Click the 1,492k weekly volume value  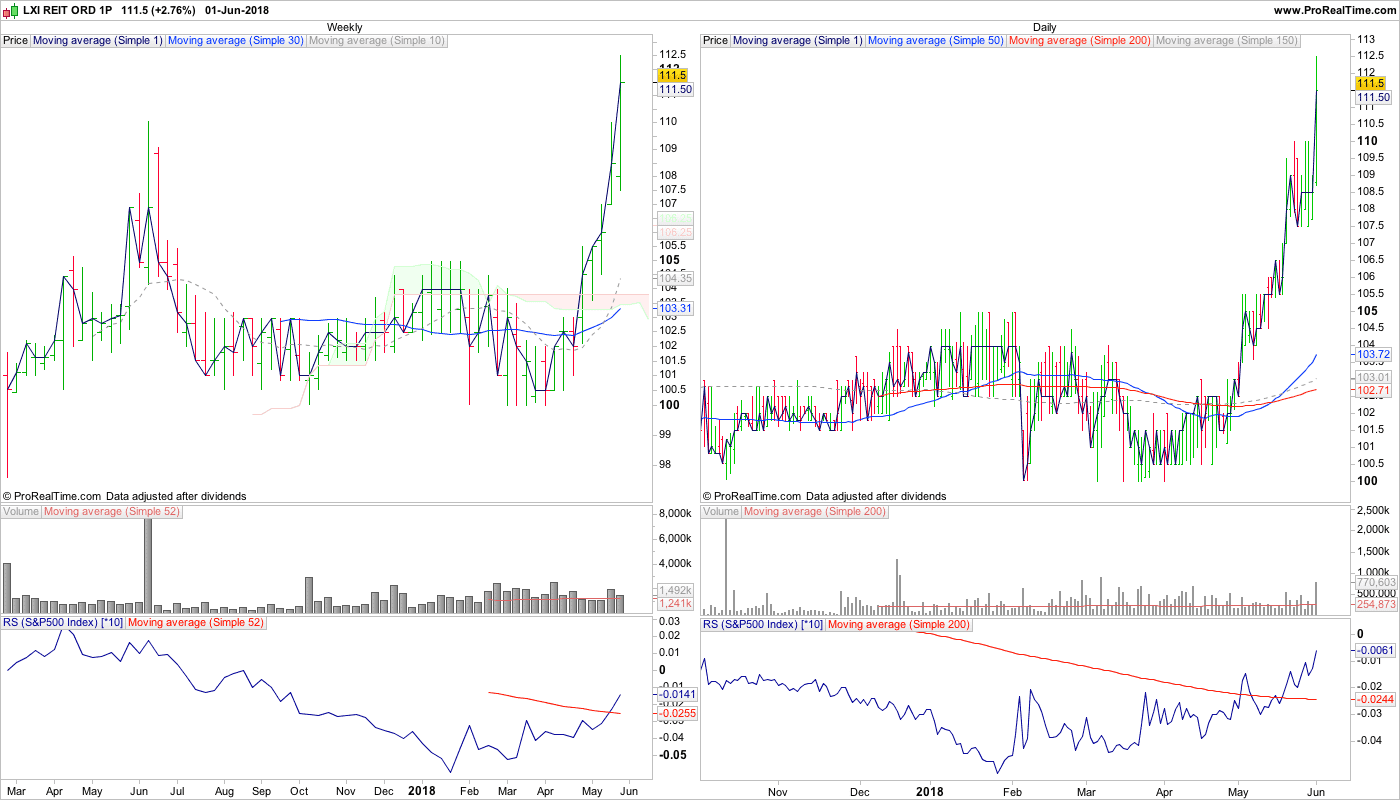(675, 590)
